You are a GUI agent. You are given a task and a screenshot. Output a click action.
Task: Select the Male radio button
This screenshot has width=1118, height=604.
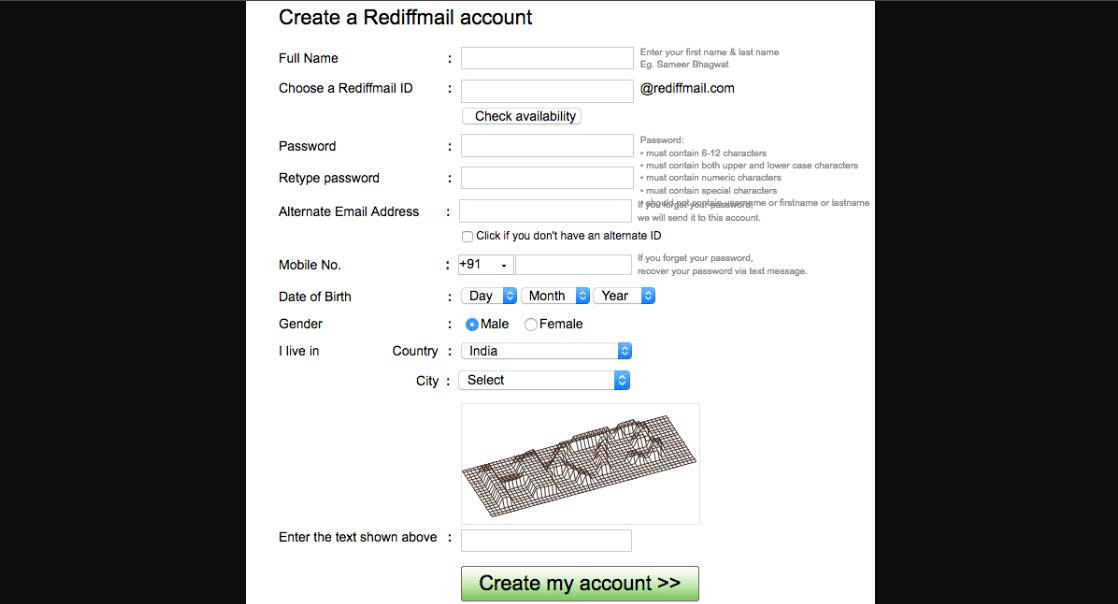(x=471, y=324)
